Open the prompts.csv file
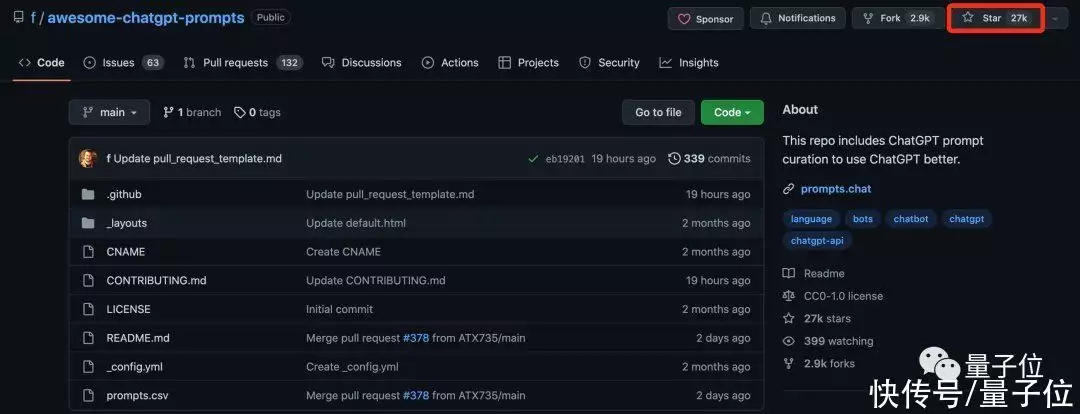This screenshot has height=414, width=1080. point(137,395)
